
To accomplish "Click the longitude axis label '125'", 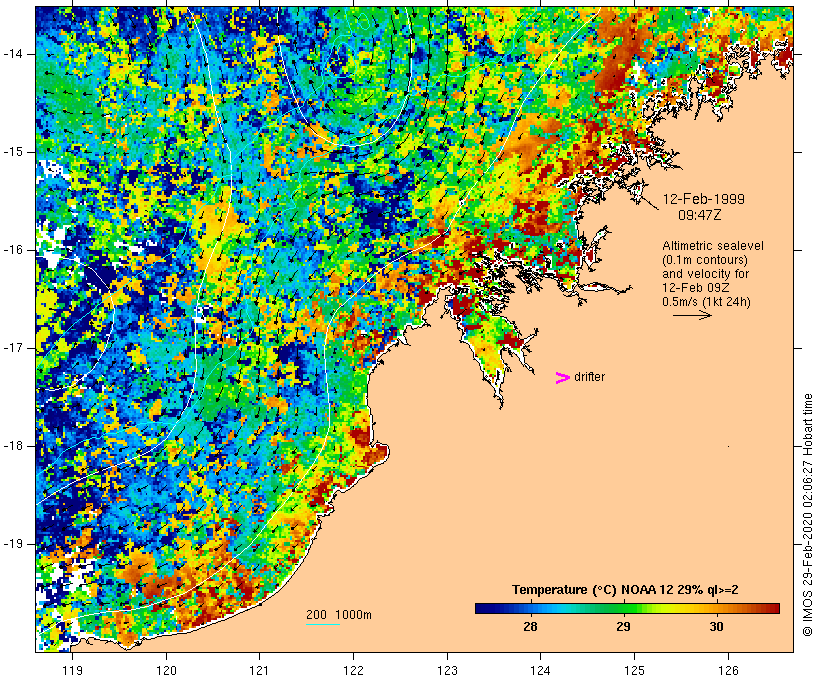I will click(x=635, y=670).
